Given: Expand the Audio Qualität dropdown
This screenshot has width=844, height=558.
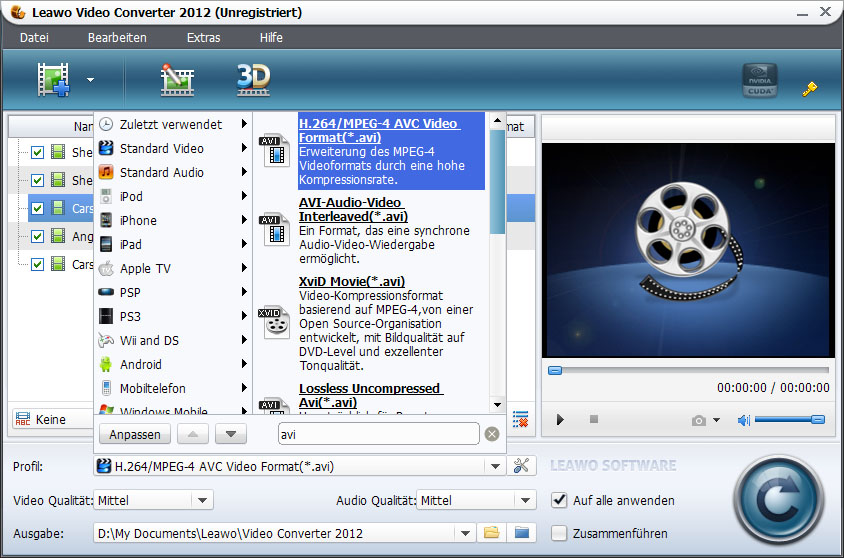Looking at the screenshot, I should [526, 500].
